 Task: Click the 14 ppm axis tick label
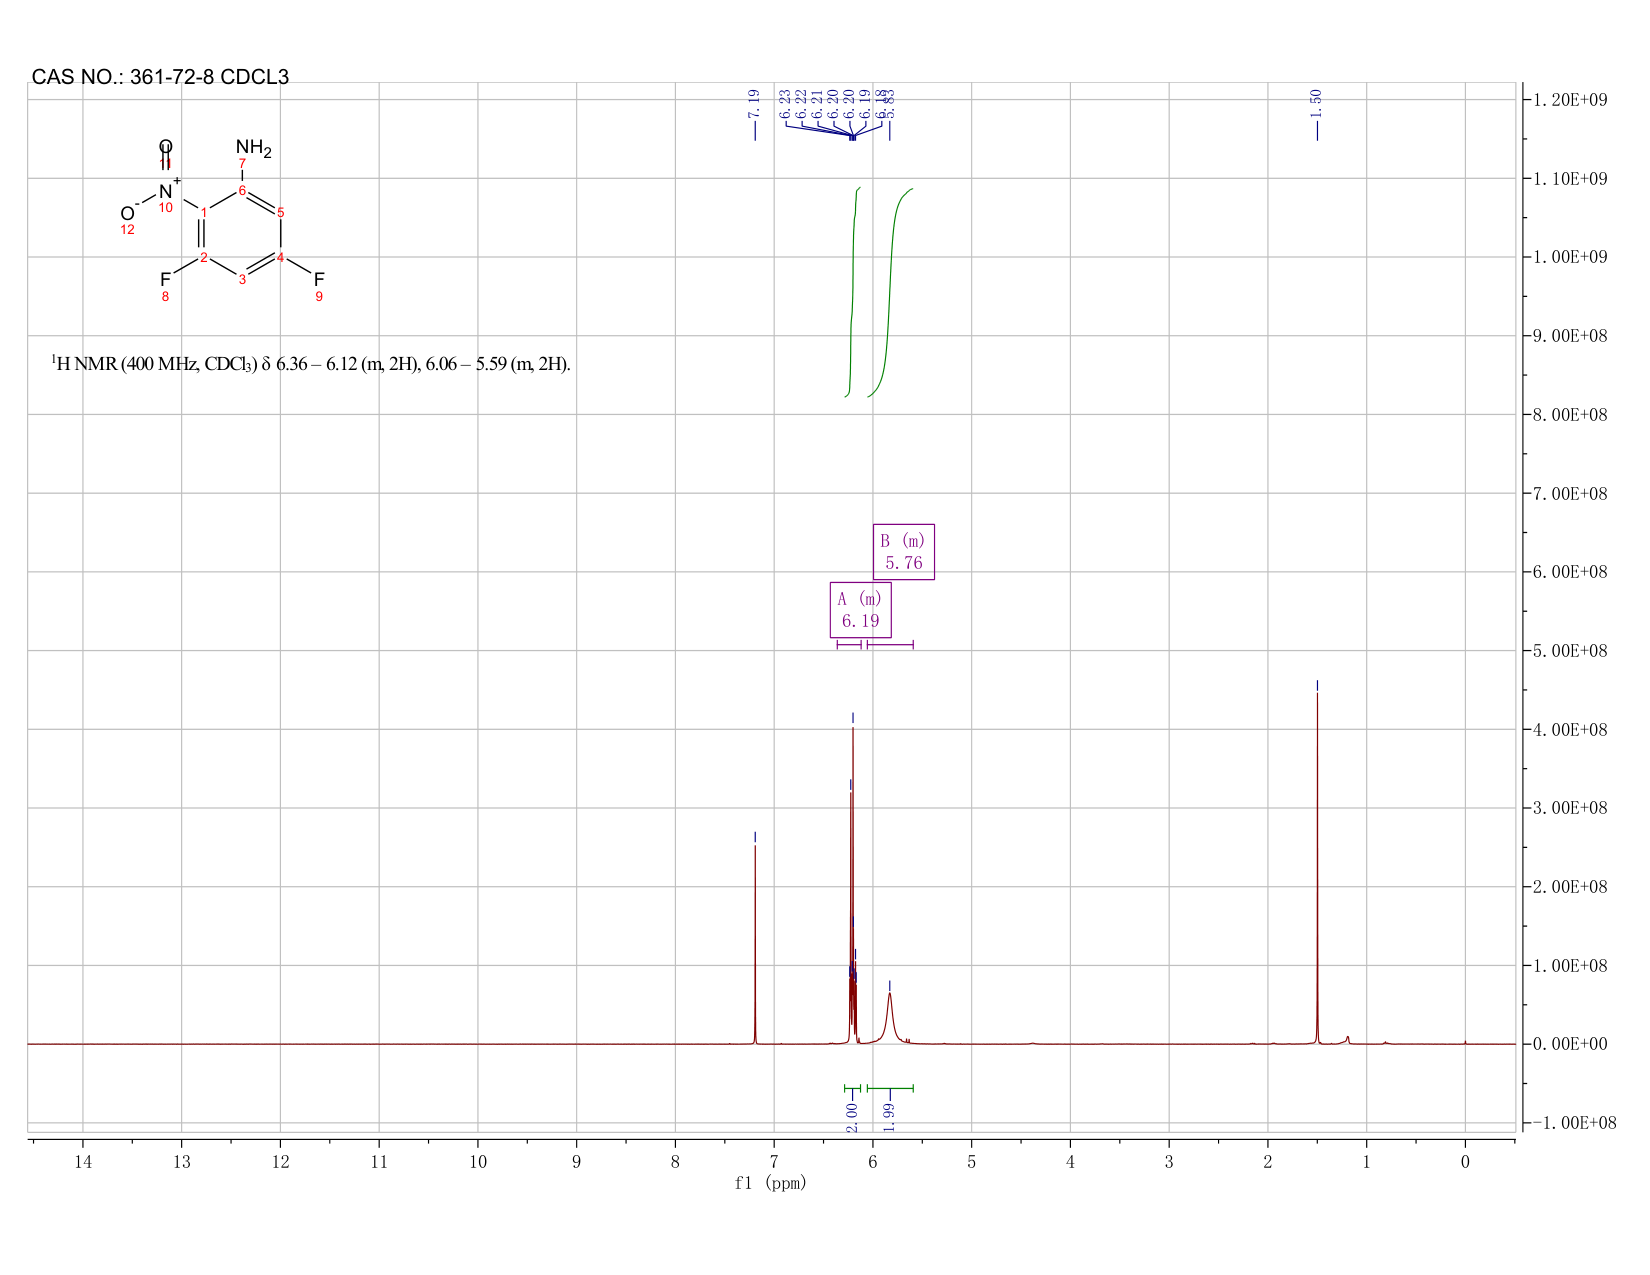click(x=83, y=1161)
